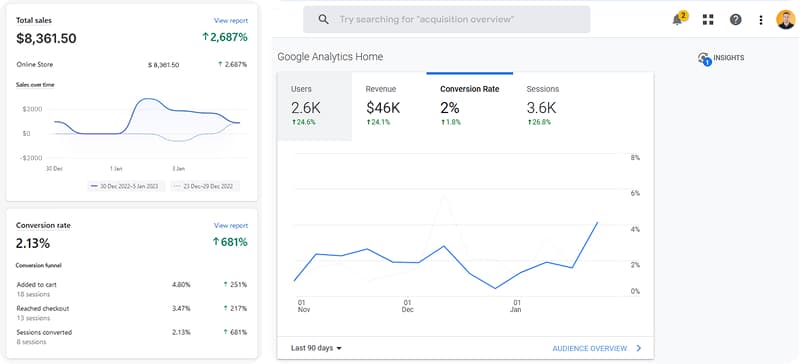Open the three-dot more options menu

pos(761,20)
